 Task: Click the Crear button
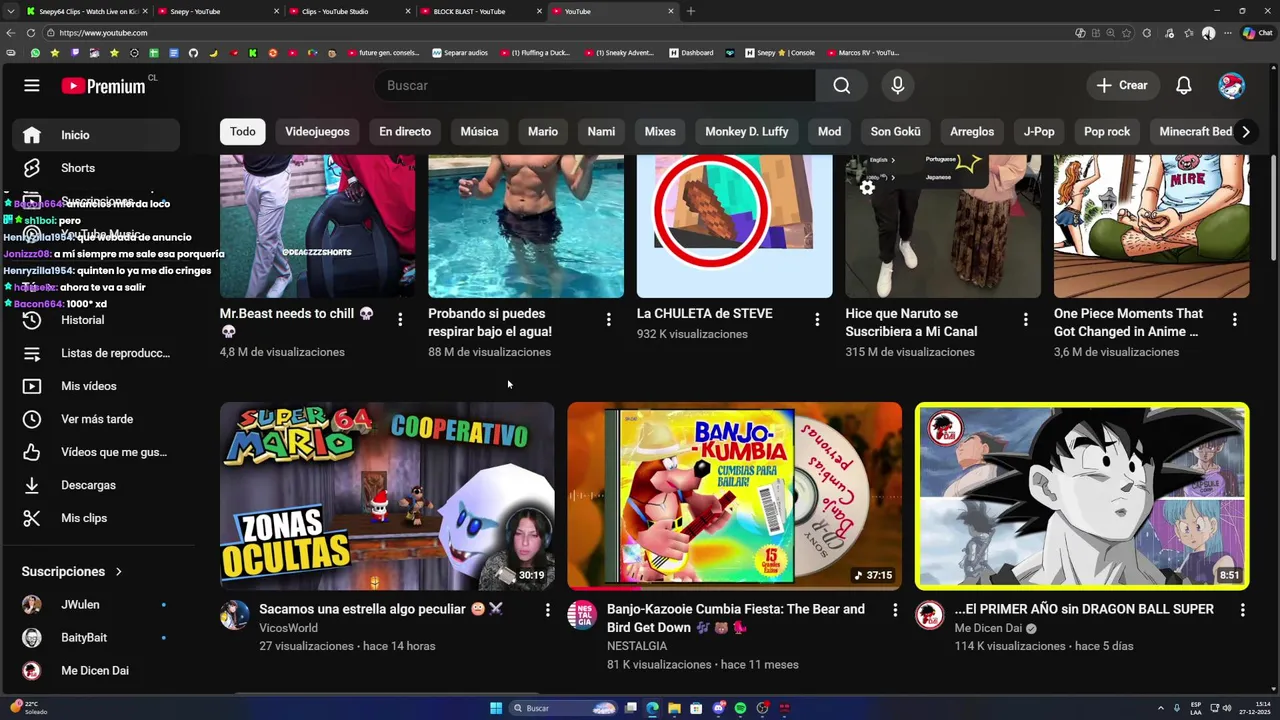click(x=1121, y=86)
